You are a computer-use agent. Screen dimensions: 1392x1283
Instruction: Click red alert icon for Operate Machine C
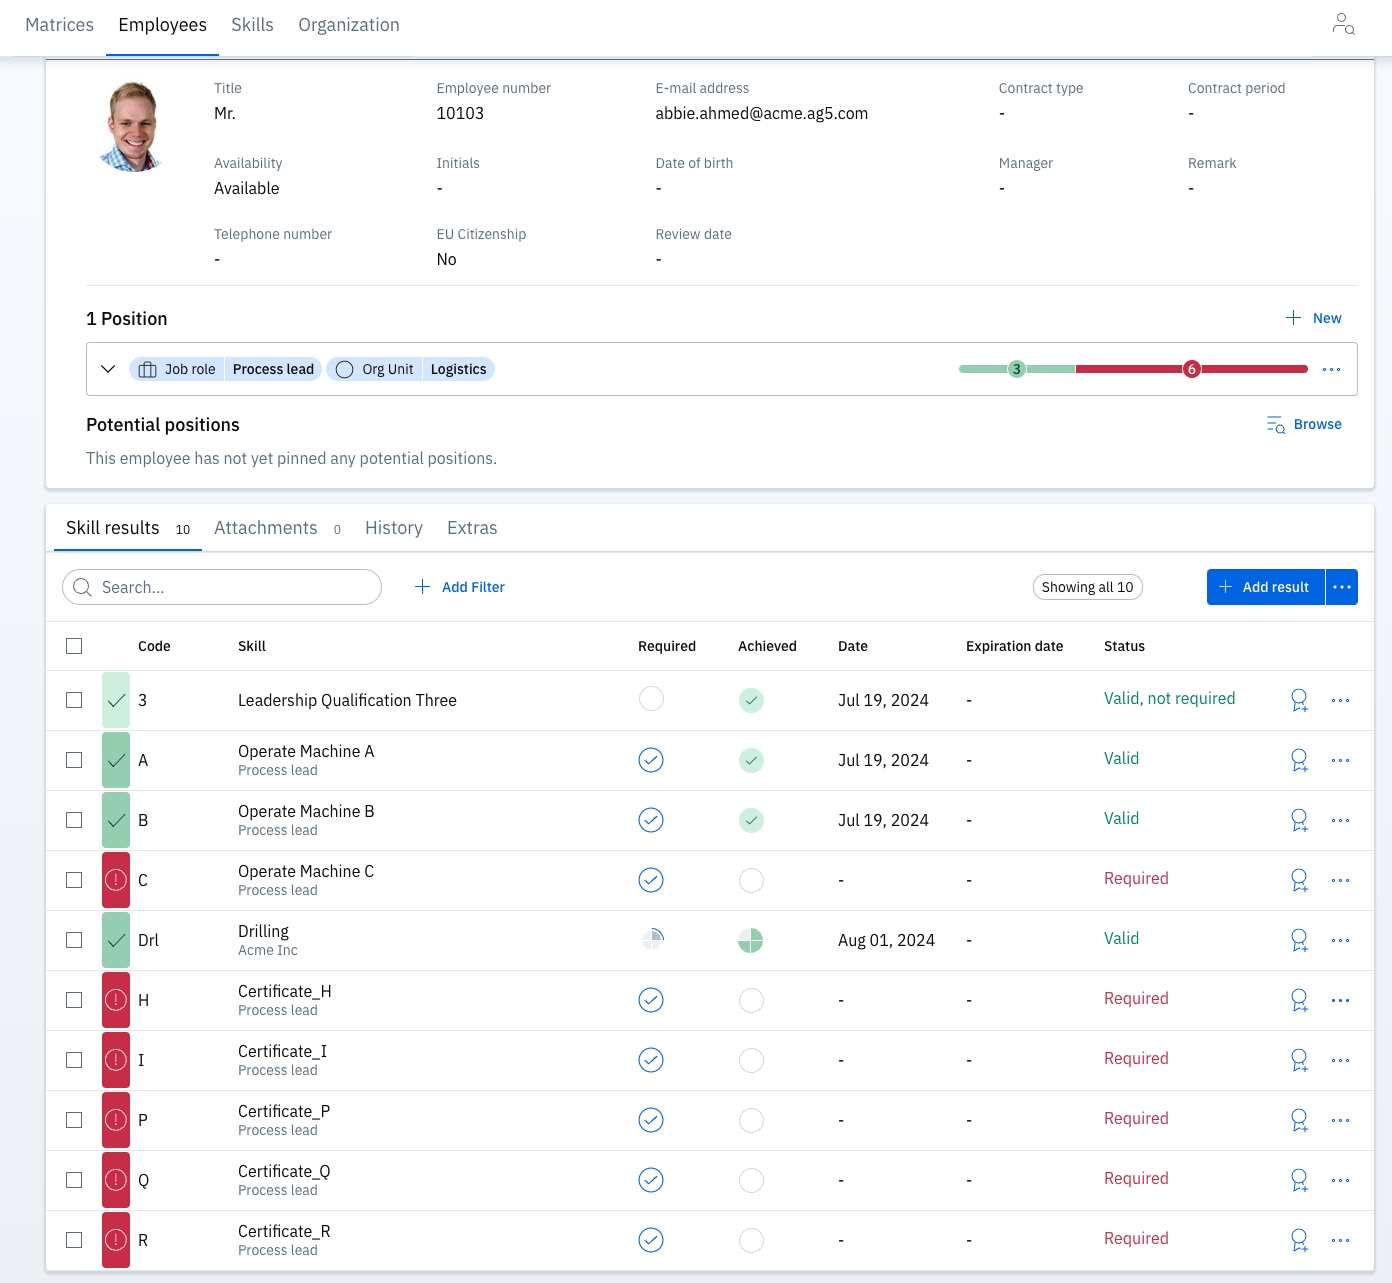tap(116, 880)
